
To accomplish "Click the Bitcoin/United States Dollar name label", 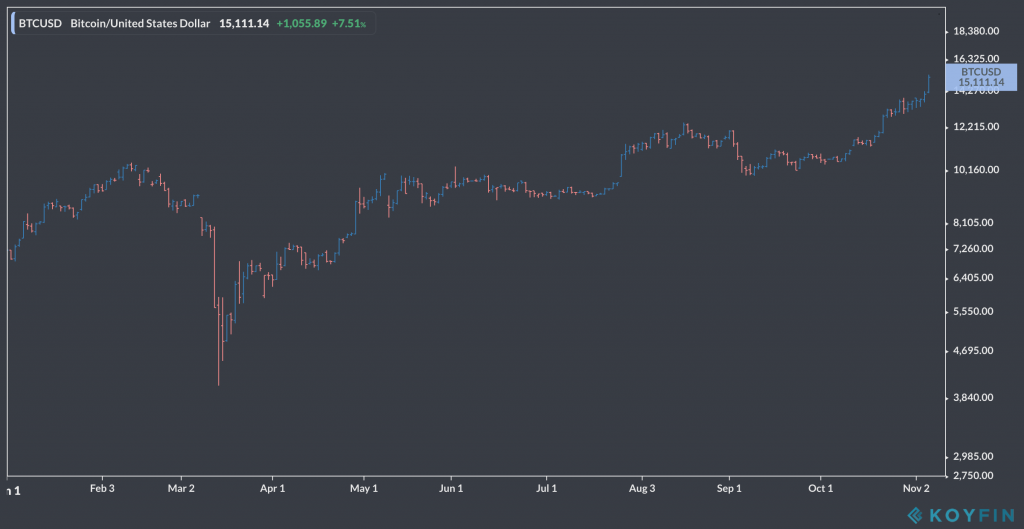I will coord(140,24).
